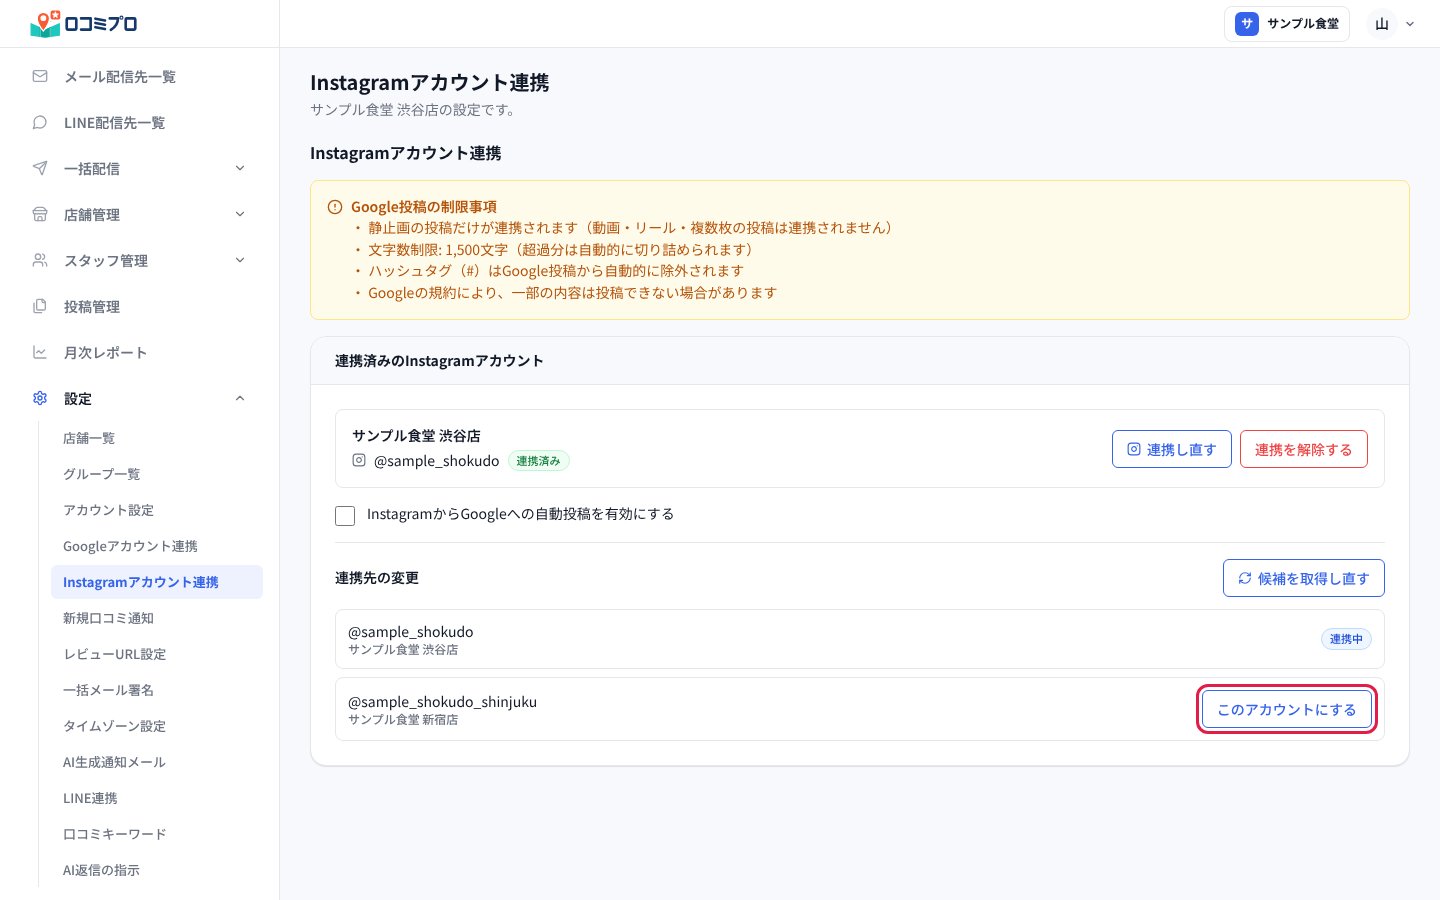Screen dimensions: 1440x900
Task: Click 候補を取得し直す button
Action: click(x=1304, y=578)
